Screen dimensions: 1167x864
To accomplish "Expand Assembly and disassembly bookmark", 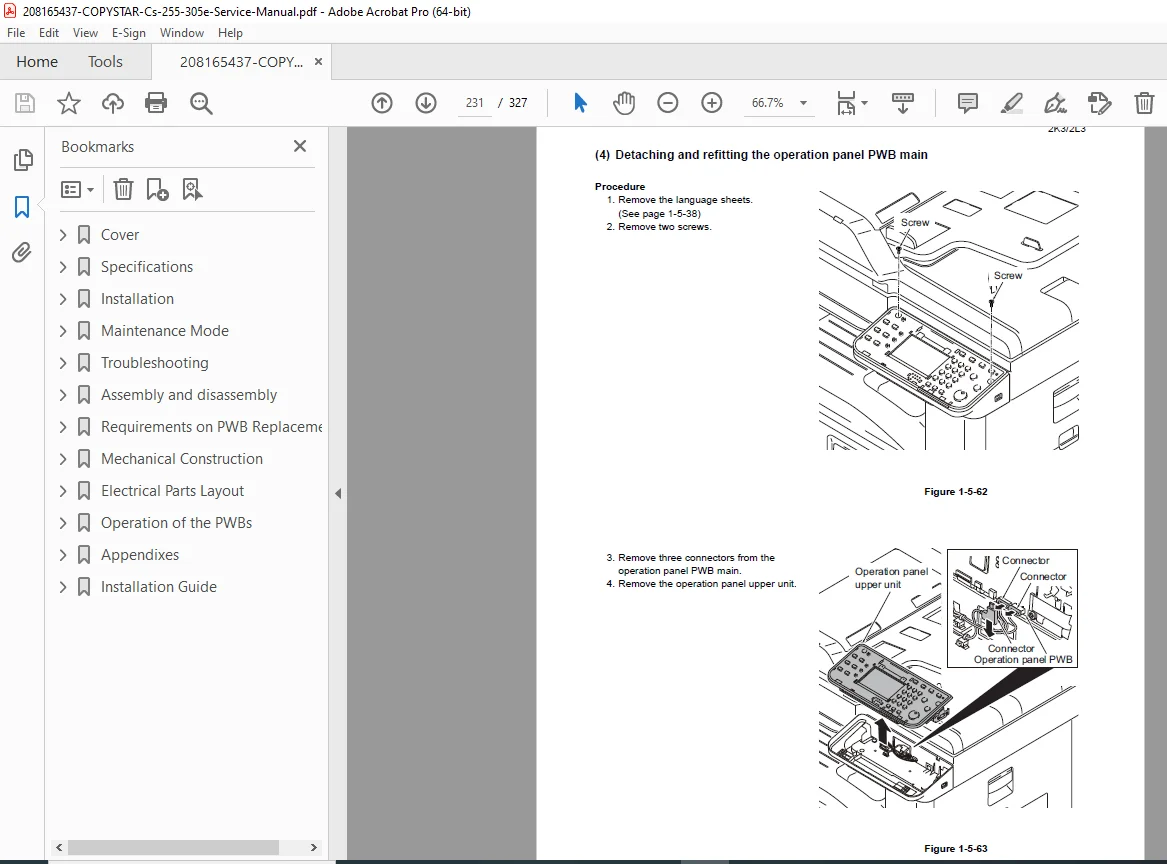I will point(63,395).
